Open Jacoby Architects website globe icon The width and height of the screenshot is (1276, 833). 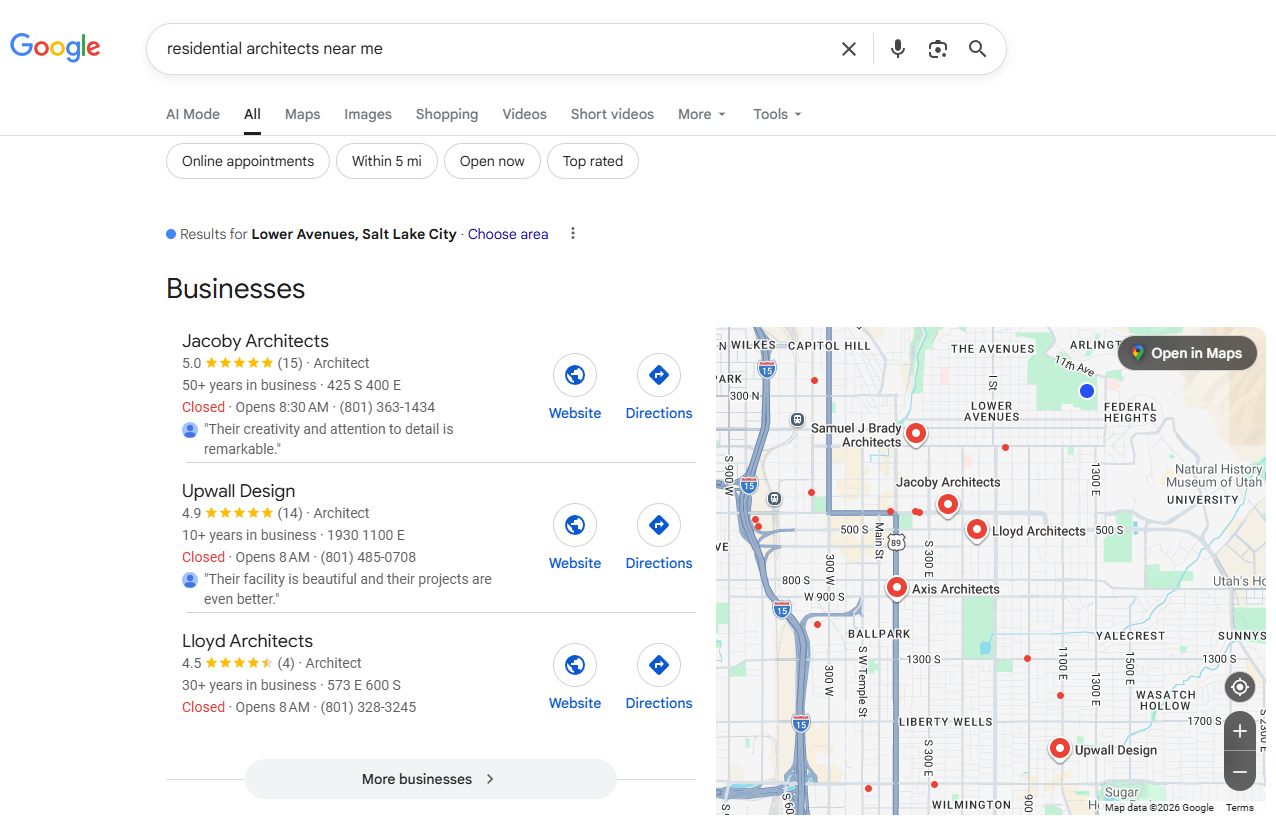pyautogui.click(x=575, y=376)
